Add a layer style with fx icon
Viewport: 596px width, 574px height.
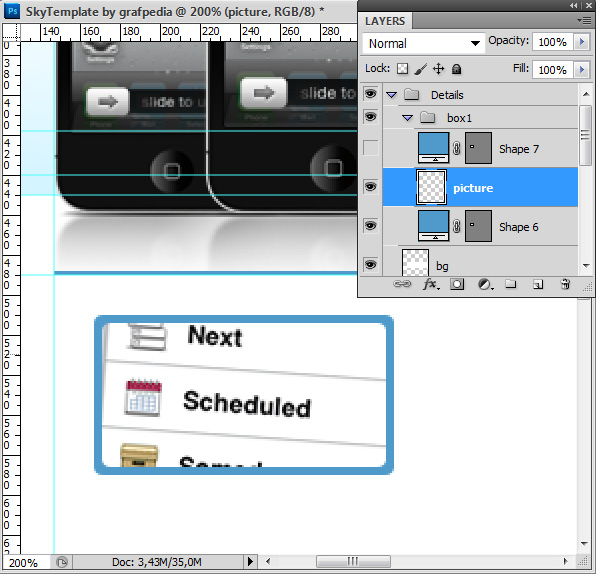(431, 284)
